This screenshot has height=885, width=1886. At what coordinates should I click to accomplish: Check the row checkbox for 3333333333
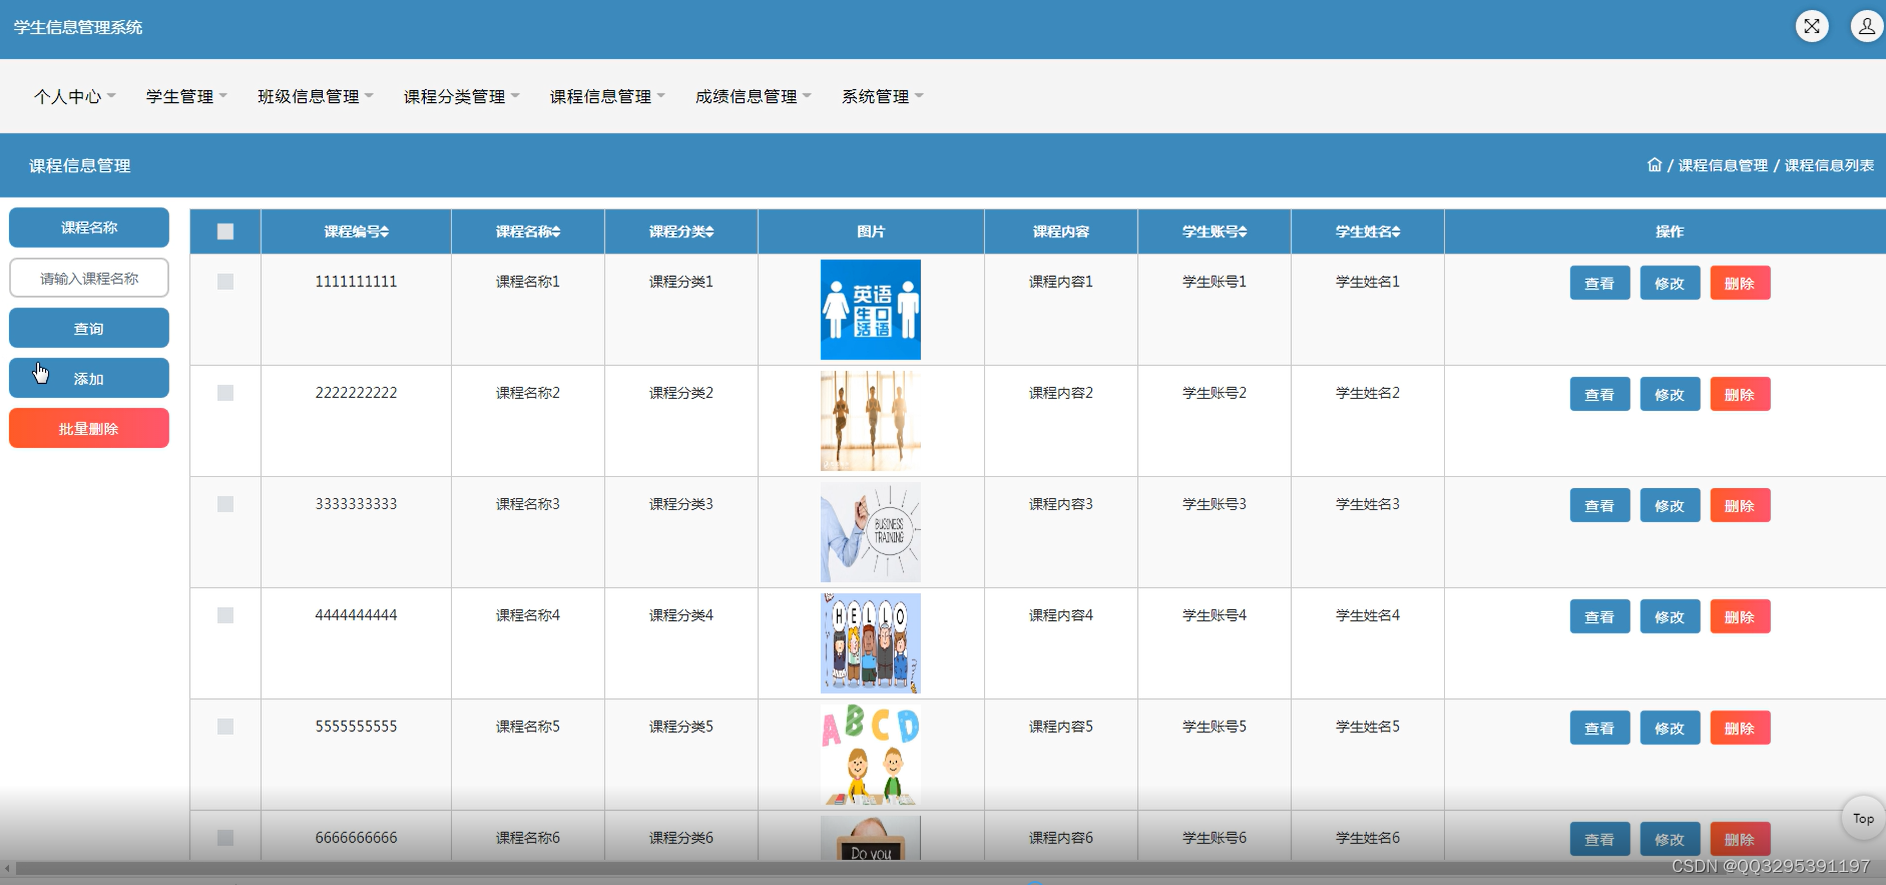[225, 504]
